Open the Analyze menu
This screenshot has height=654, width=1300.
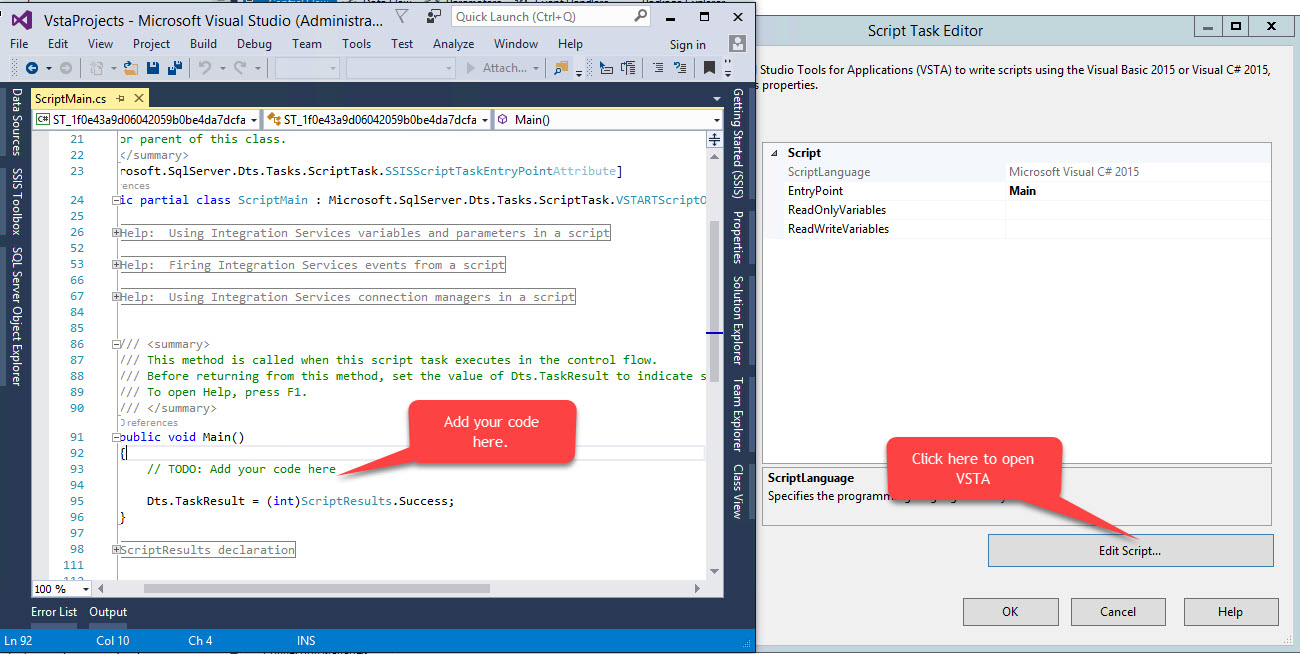453,44
